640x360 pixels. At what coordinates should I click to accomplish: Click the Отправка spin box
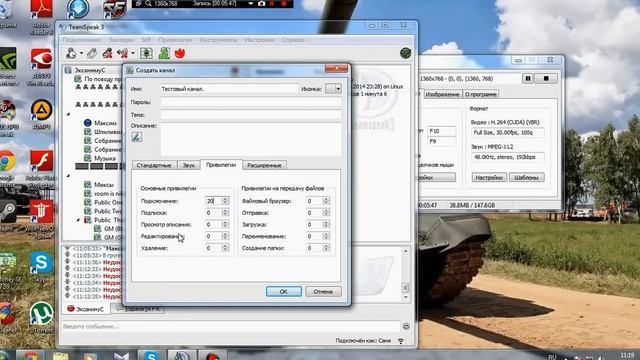tap(318, 213)
